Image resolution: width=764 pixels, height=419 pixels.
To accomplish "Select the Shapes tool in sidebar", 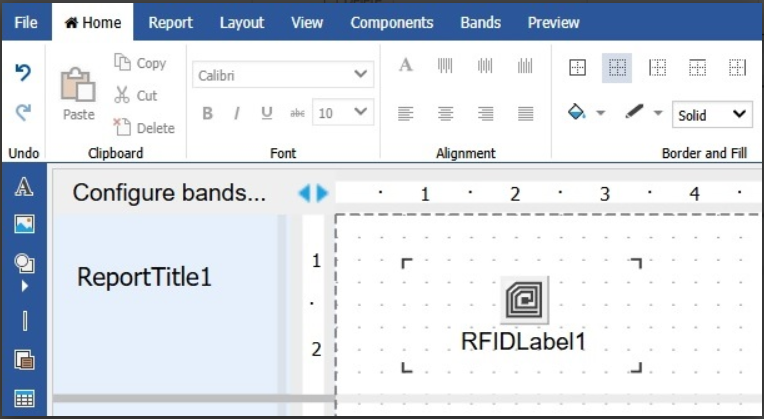I will click(24, 263).
